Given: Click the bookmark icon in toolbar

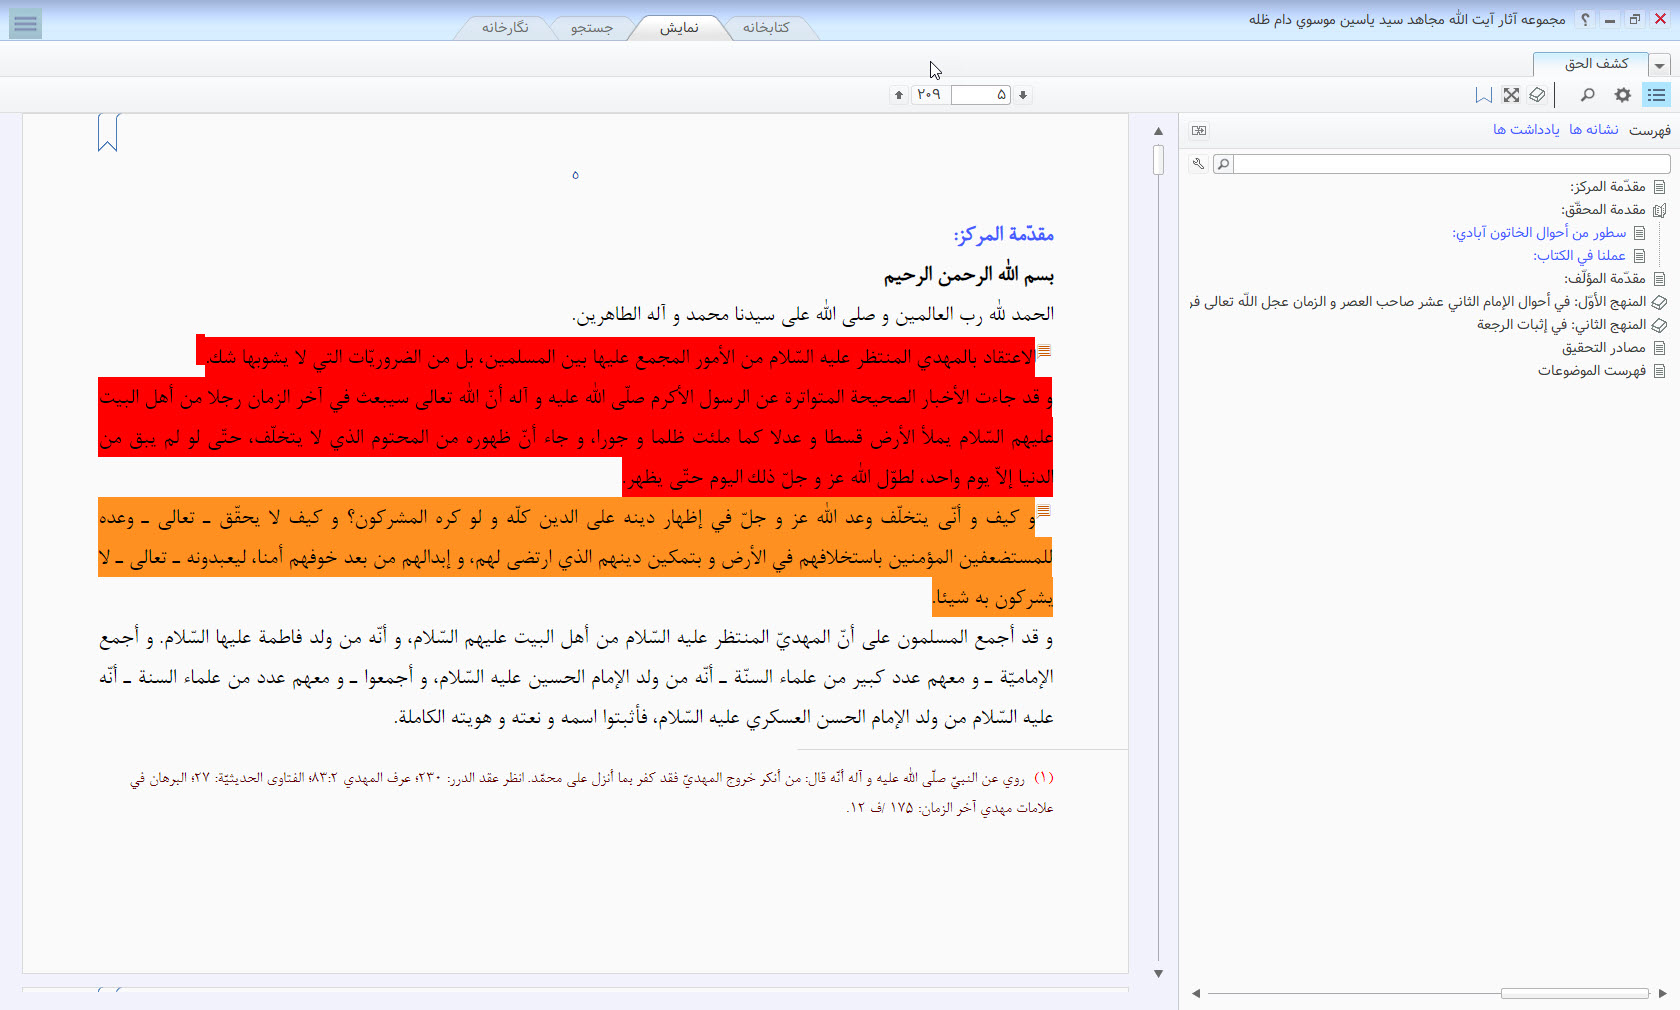Looking at the screenshot, I should (1484, 95).
